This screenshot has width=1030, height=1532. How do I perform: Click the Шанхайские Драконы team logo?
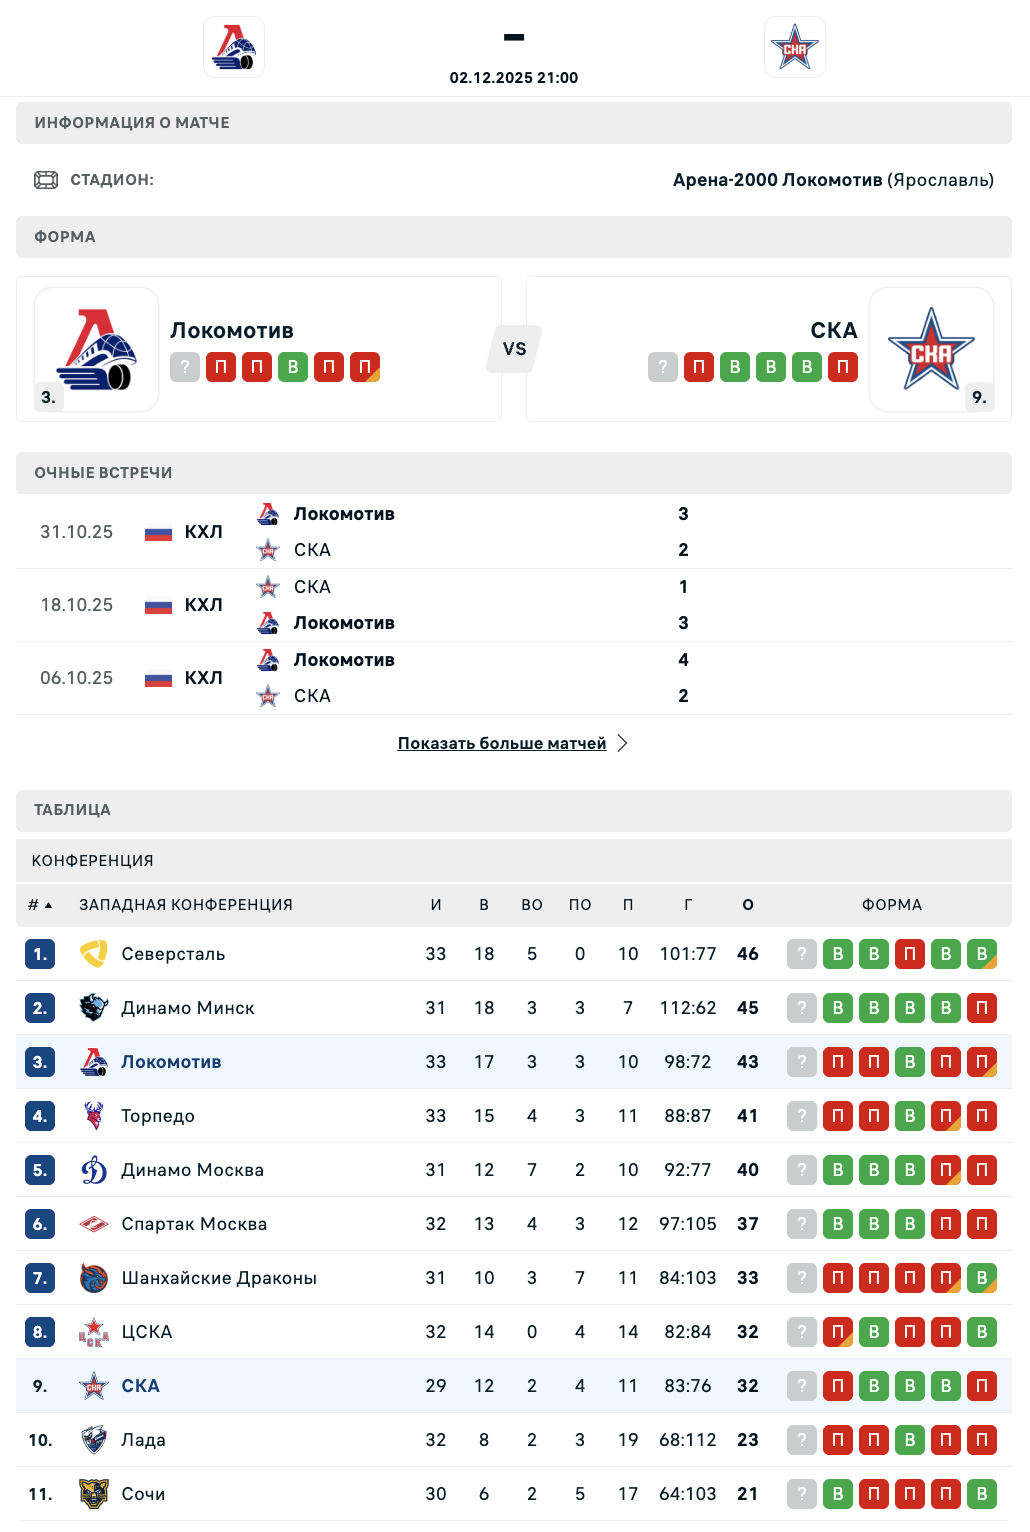[x=94, y=1278]
